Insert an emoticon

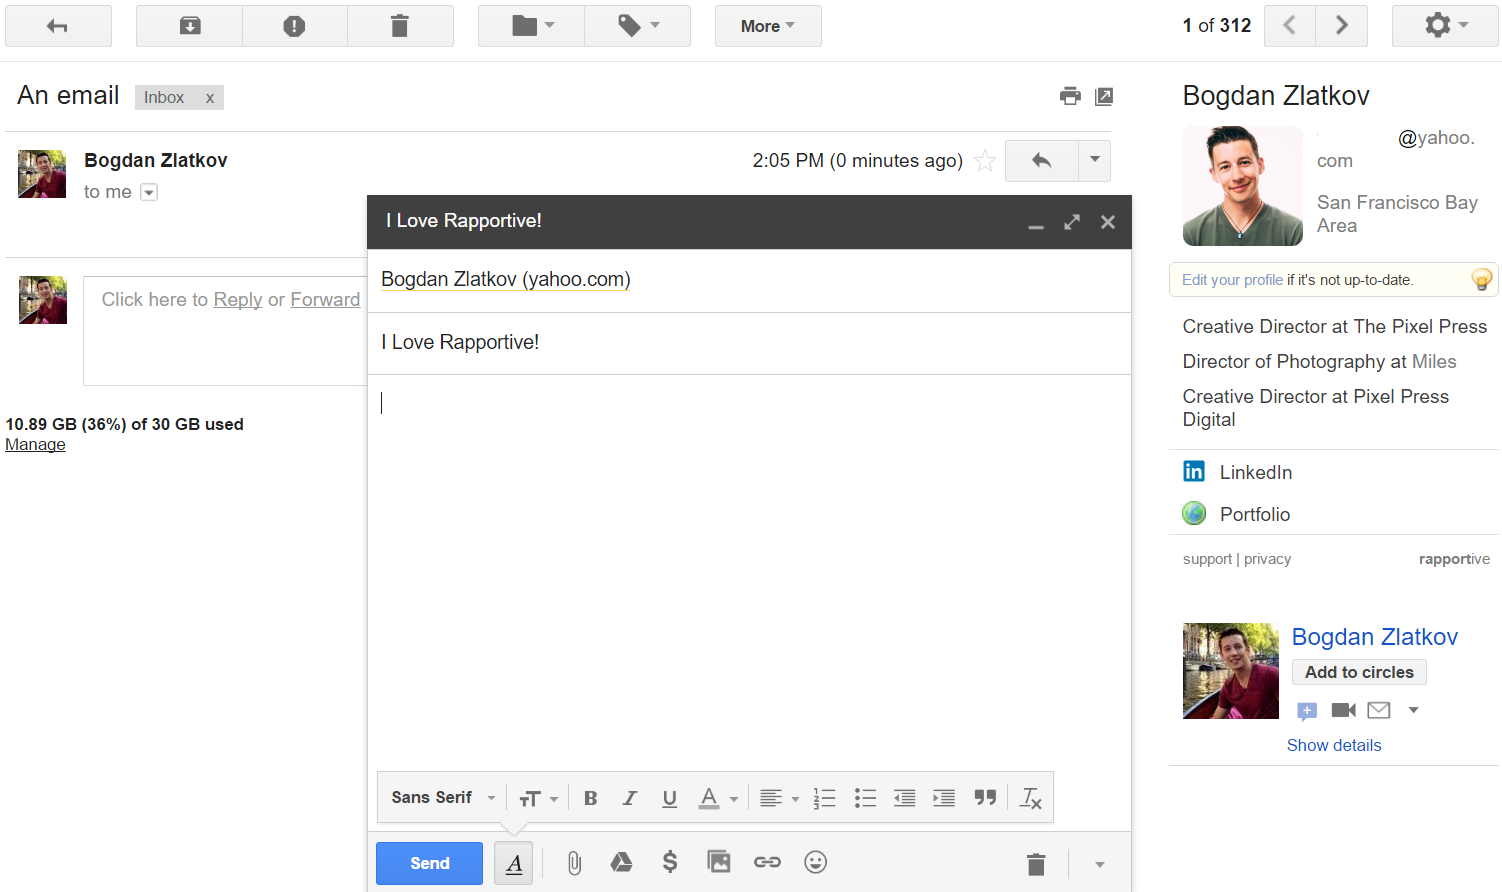point(816,862)
